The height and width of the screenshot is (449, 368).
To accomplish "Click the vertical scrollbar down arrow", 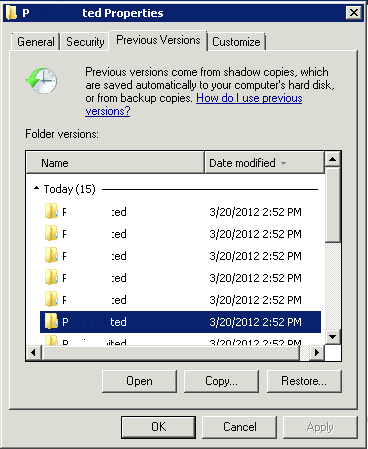I will click(332, 337).
